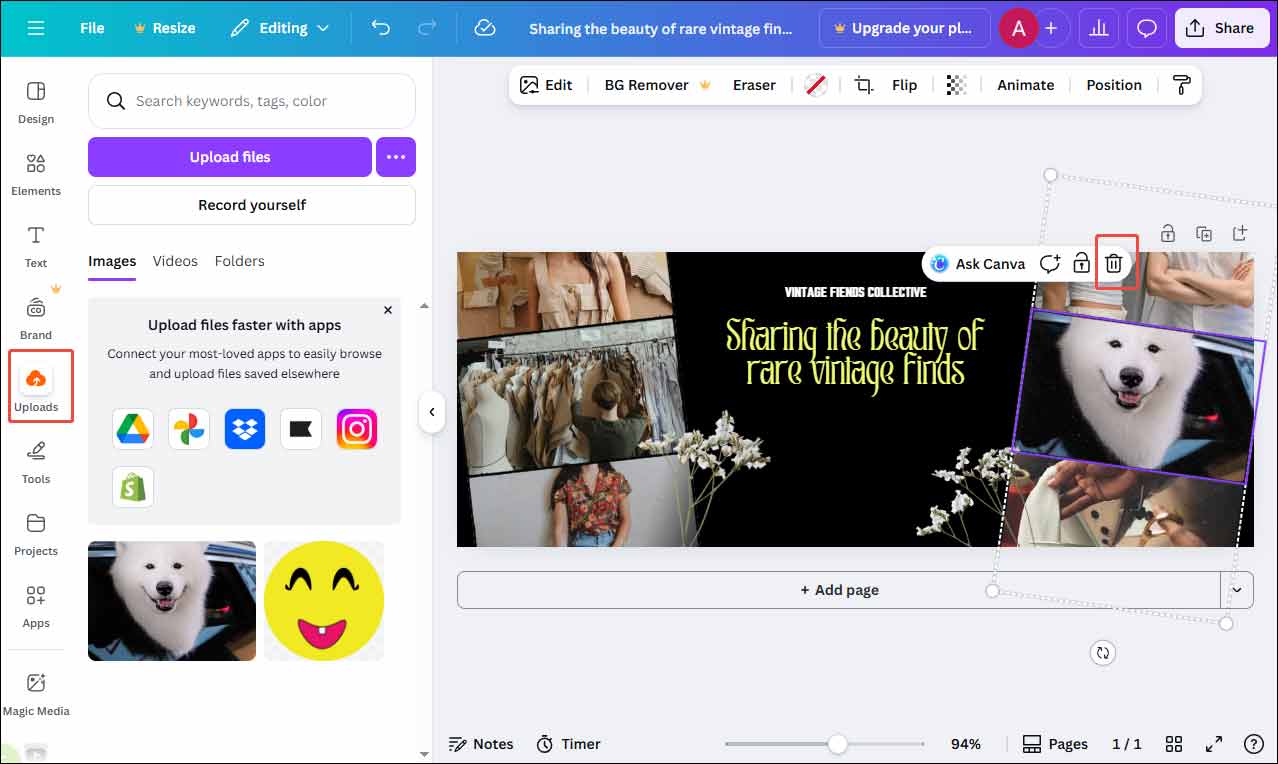Viewport: 1278px width, 764px height.
Task: Expand the Add page dropdown arrow
Action: pos(1237,589)
